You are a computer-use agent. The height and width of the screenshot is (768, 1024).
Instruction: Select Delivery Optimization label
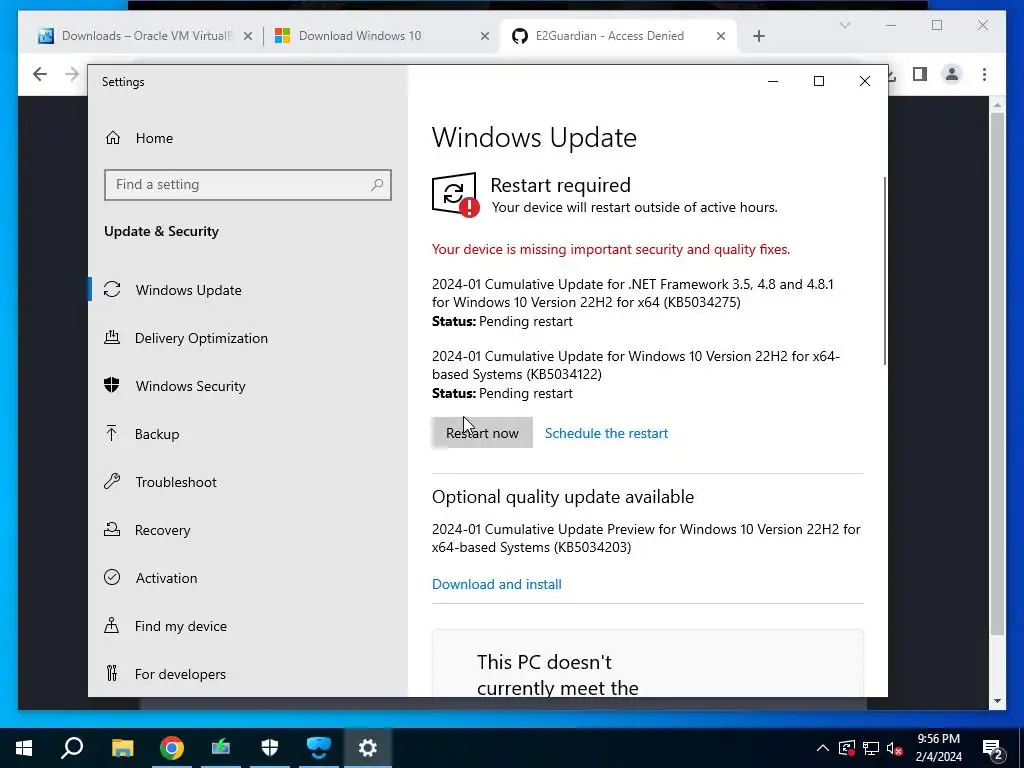coord(201,338)
